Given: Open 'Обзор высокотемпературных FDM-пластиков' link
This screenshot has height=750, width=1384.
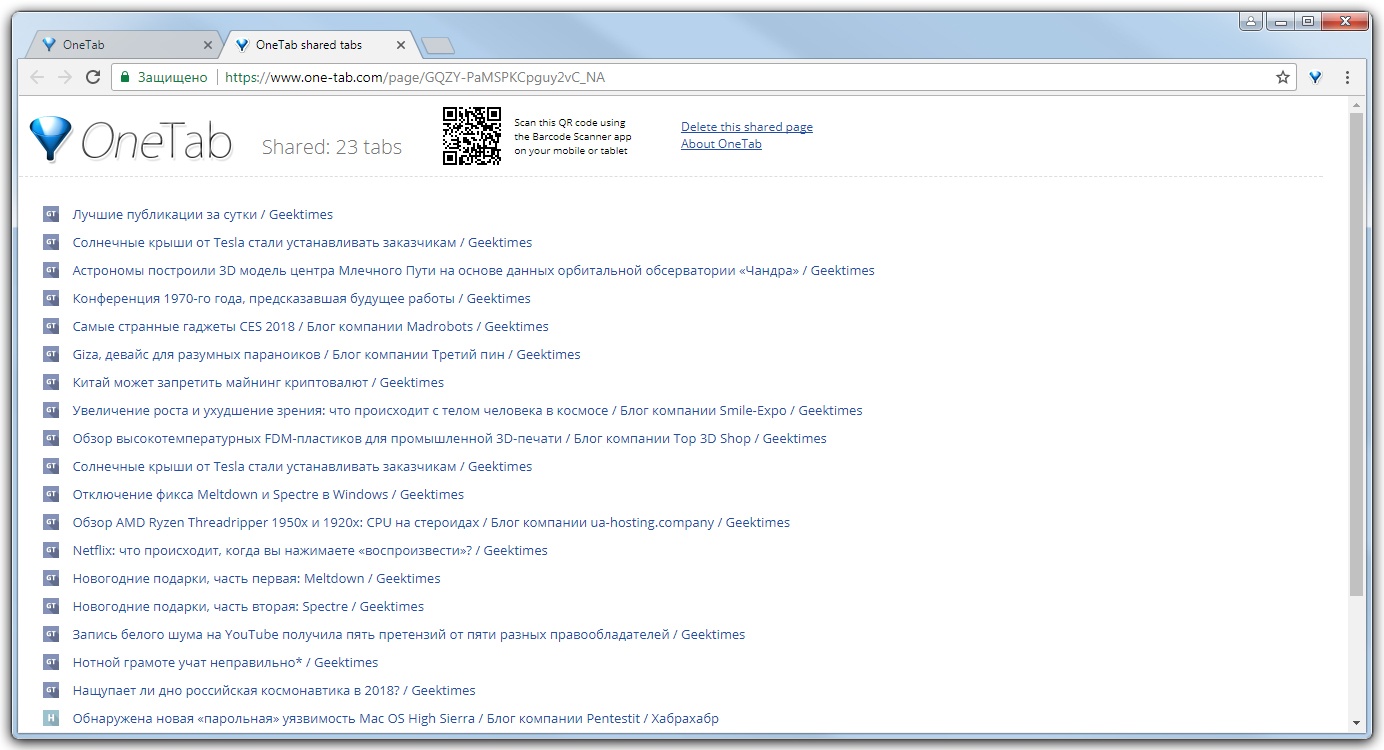Looking at the screenshot, I should pyautogui.click(x=450, y=438).
